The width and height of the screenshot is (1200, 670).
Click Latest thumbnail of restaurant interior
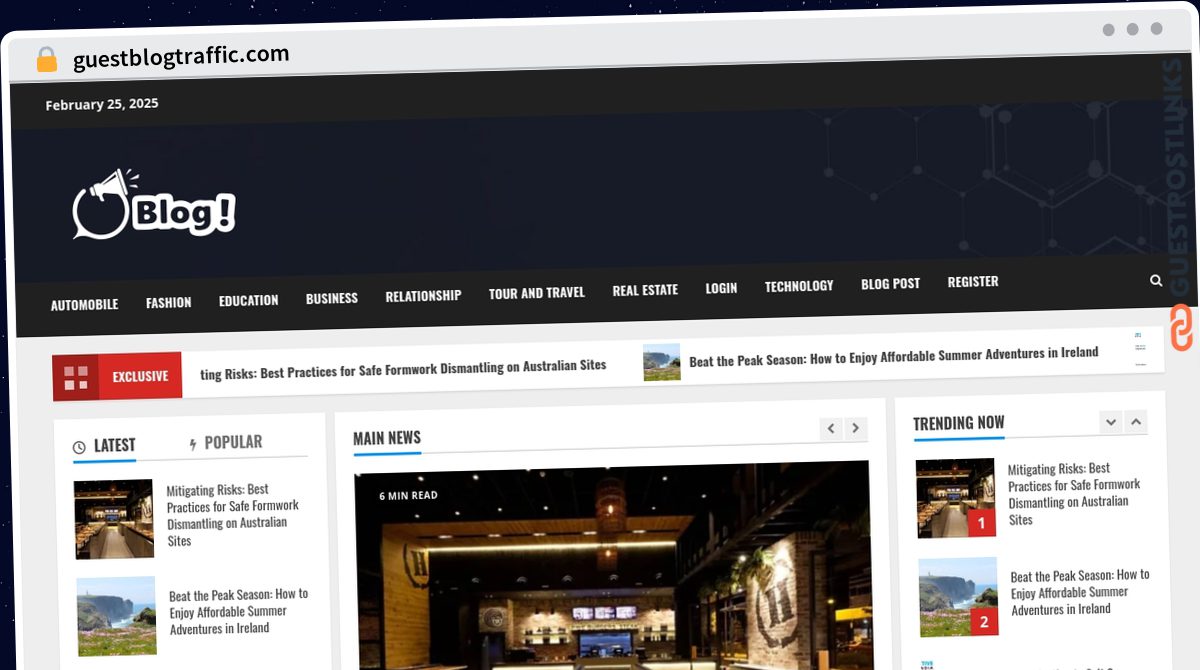click(x=114, y=519)
